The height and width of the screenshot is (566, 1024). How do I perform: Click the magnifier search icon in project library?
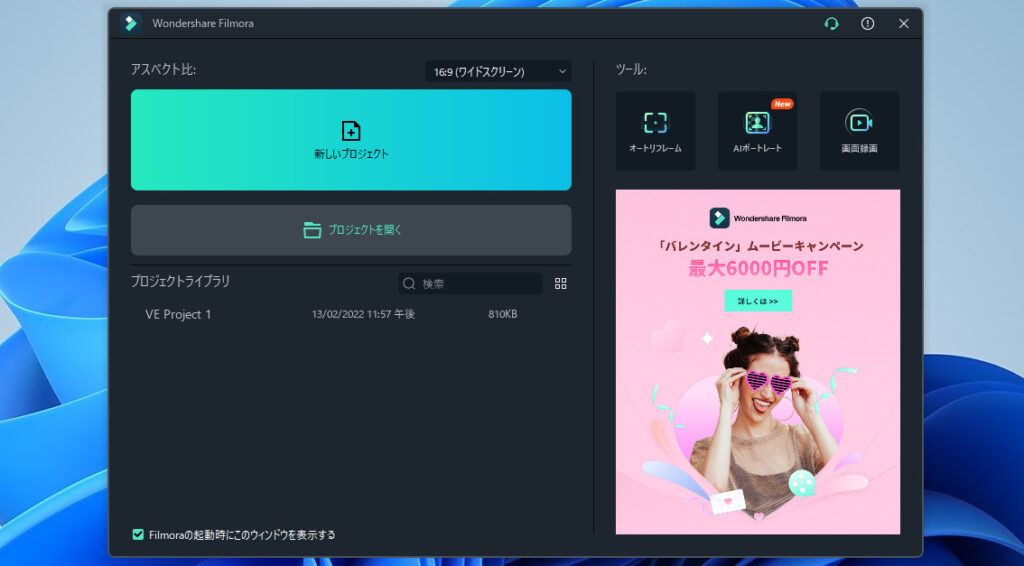[409, 283]
